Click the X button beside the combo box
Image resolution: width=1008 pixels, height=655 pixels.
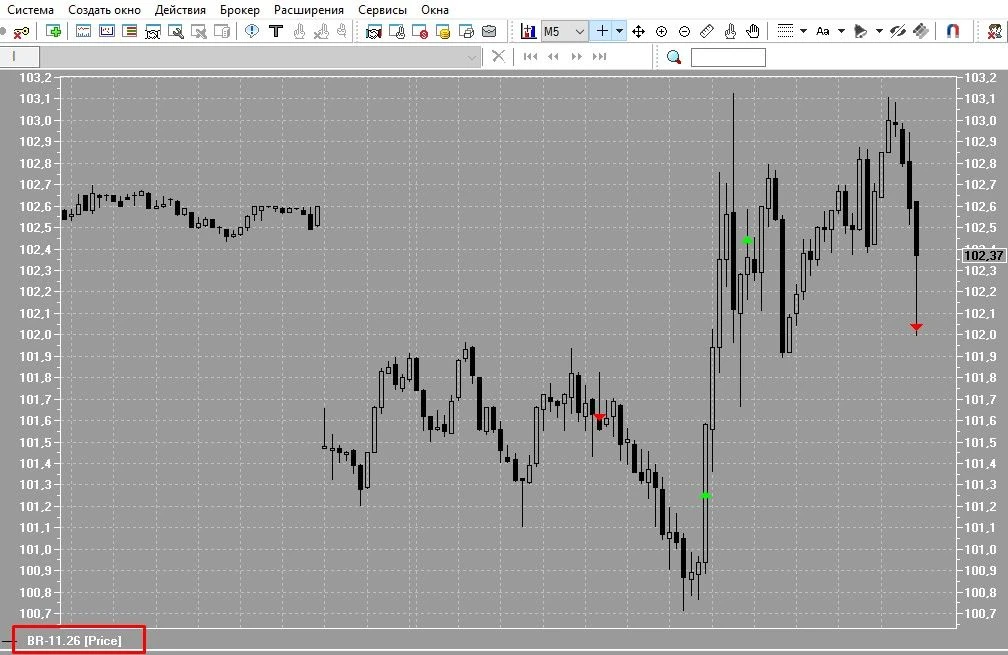pyautogui.click(x=498, y=57)
